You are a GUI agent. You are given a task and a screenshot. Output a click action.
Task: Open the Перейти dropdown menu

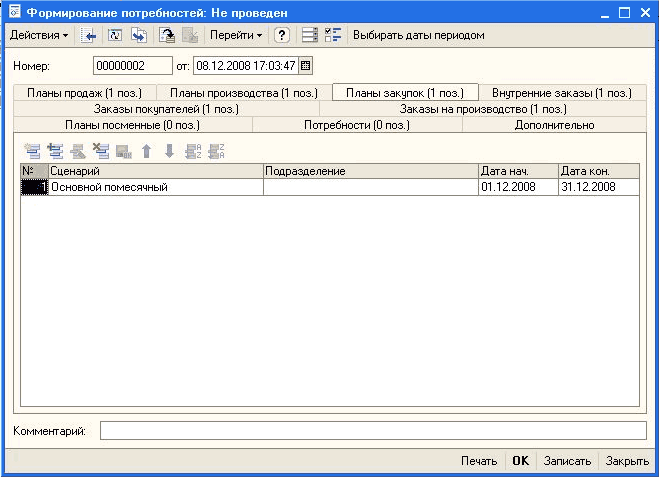point(236,35)
